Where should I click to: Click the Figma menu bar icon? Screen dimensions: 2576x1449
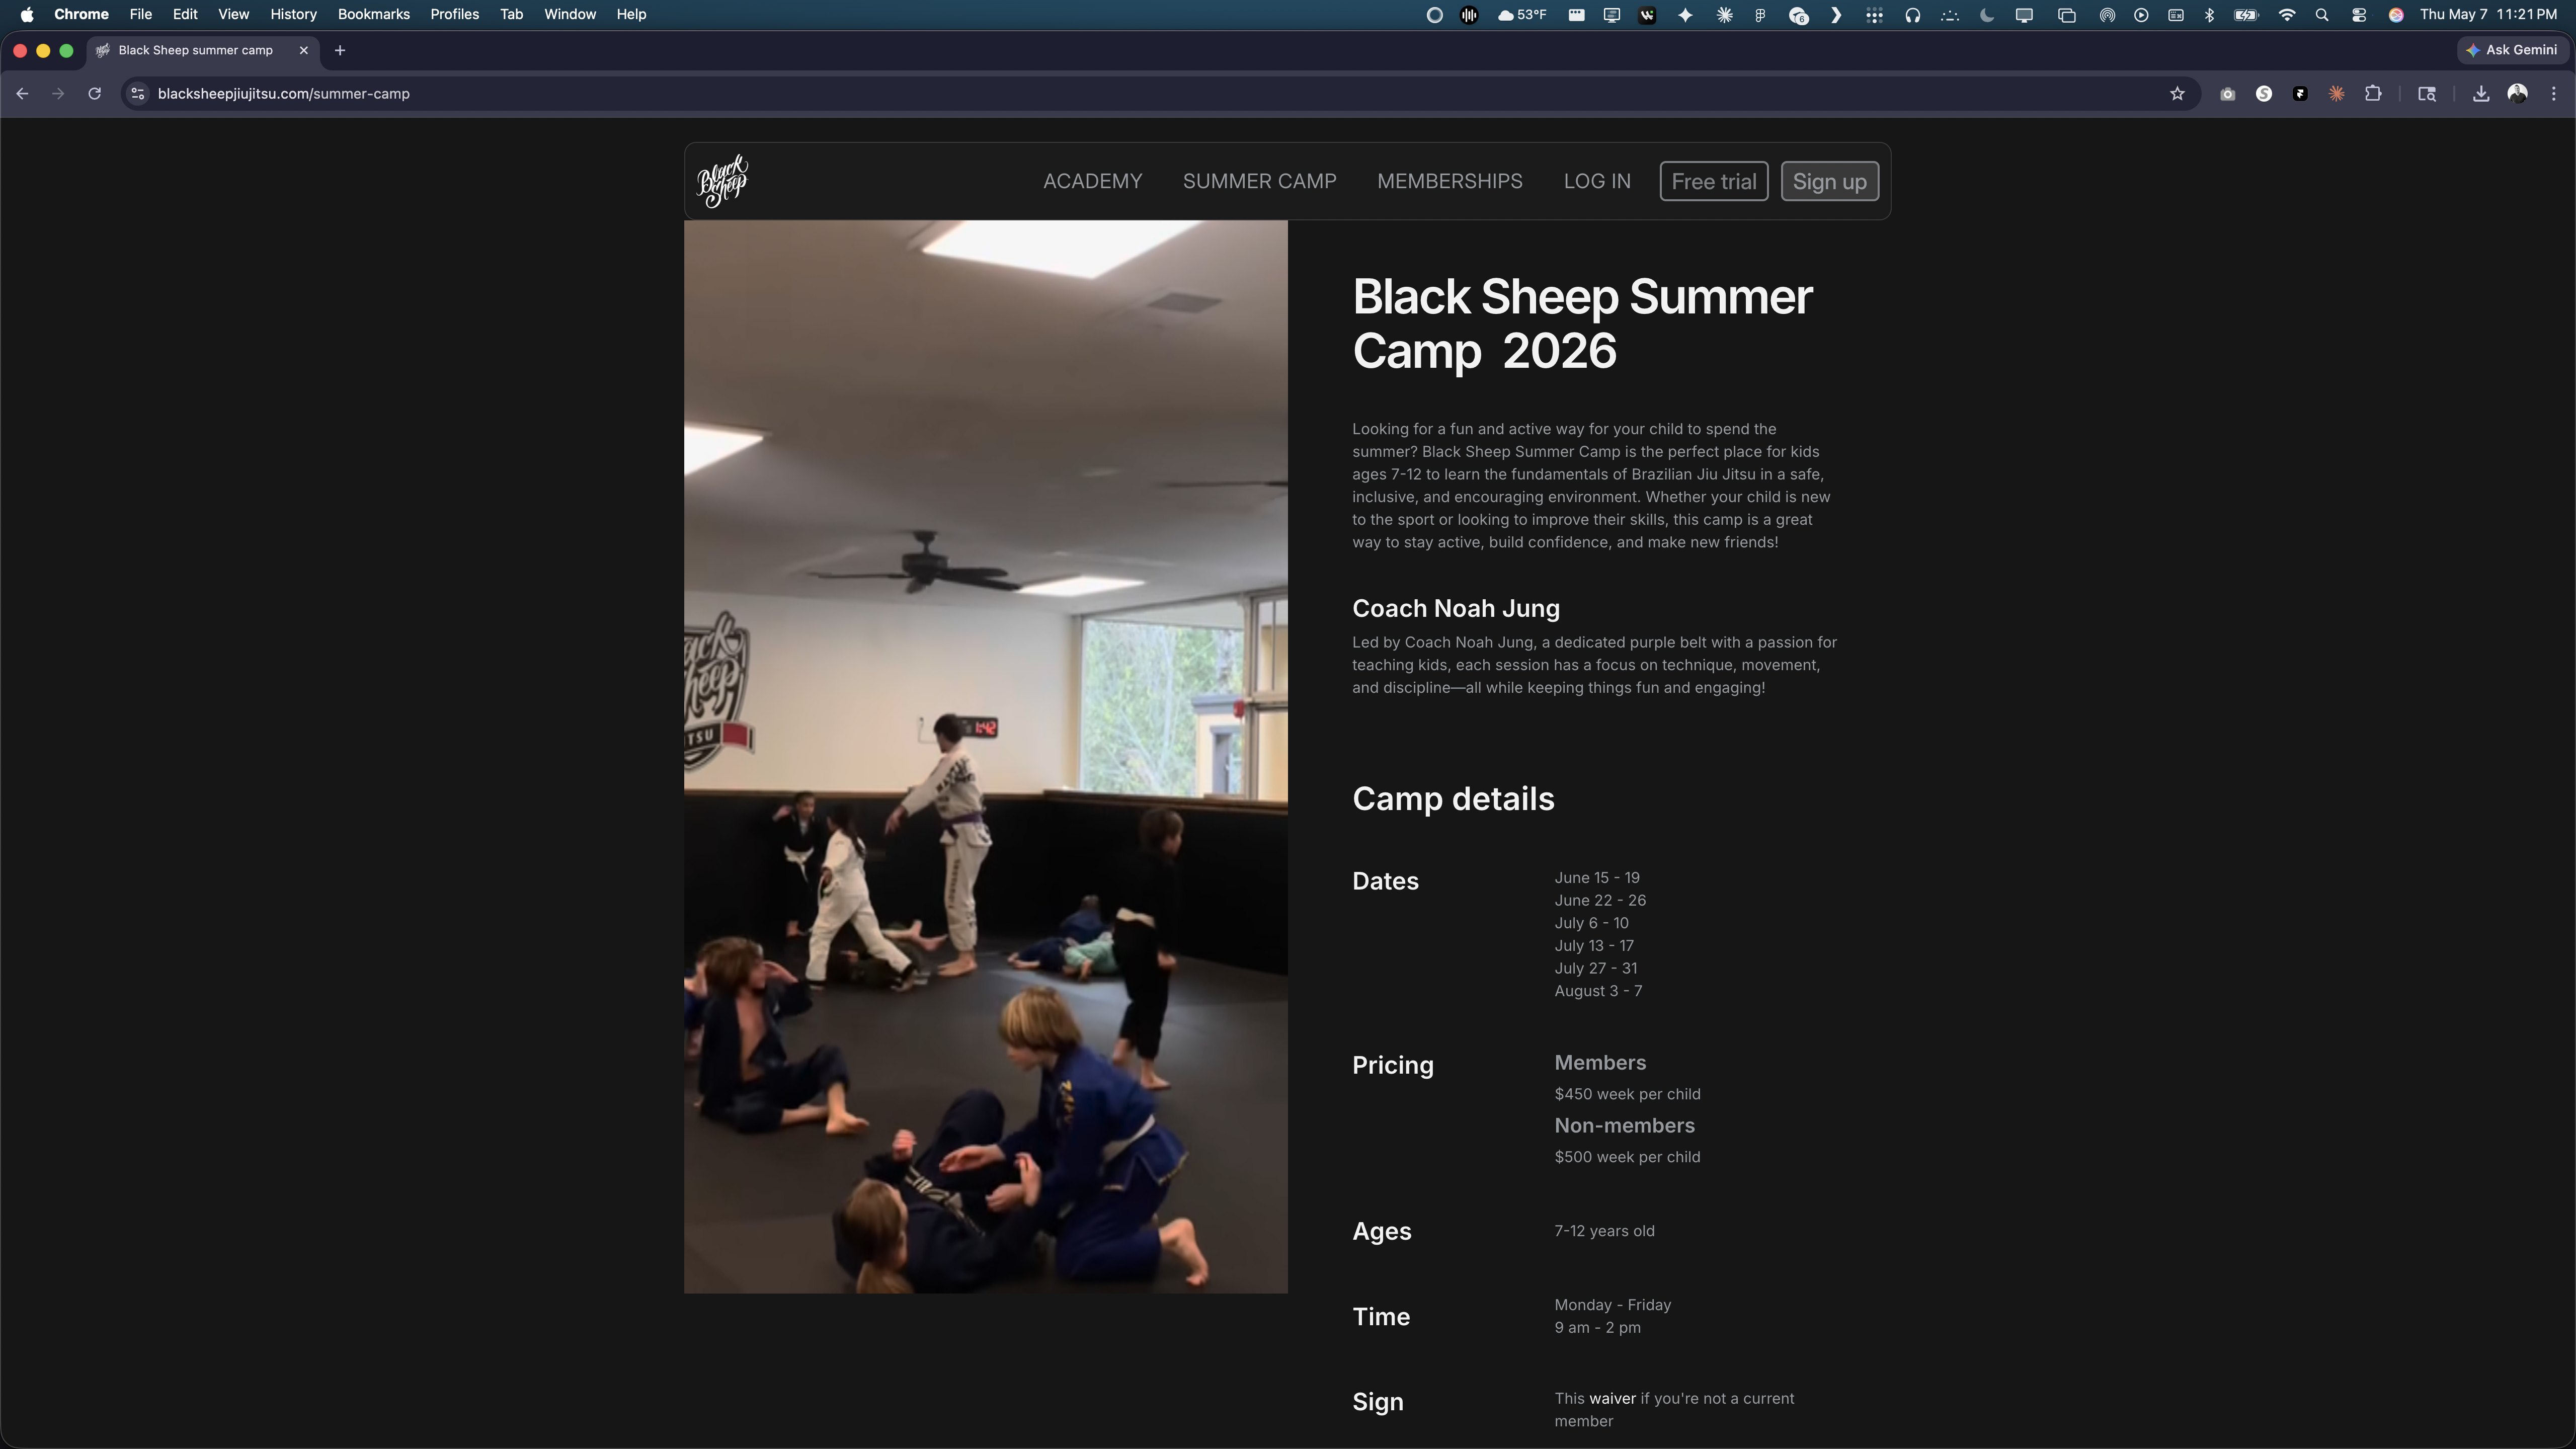[x=1759, y=14]
